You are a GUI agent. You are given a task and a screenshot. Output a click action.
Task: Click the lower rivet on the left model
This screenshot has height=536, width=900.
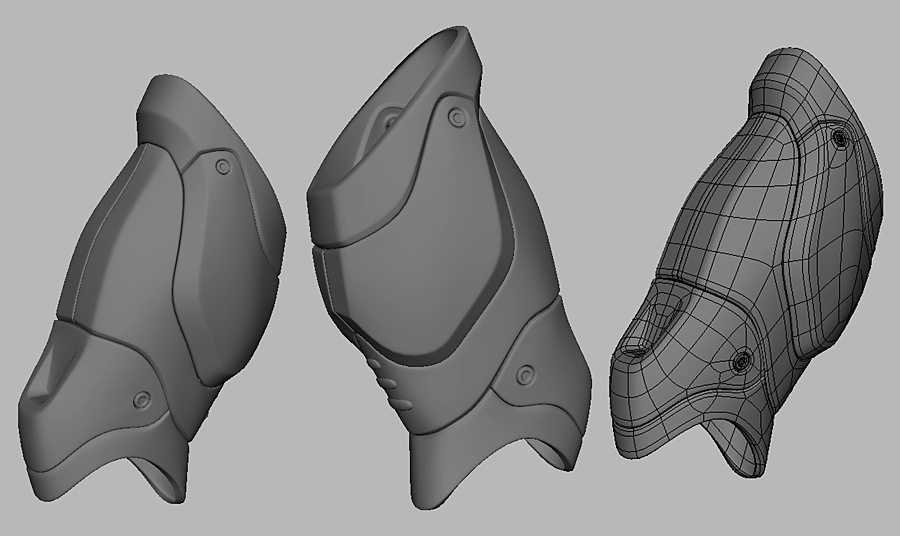tap(143, 400)
